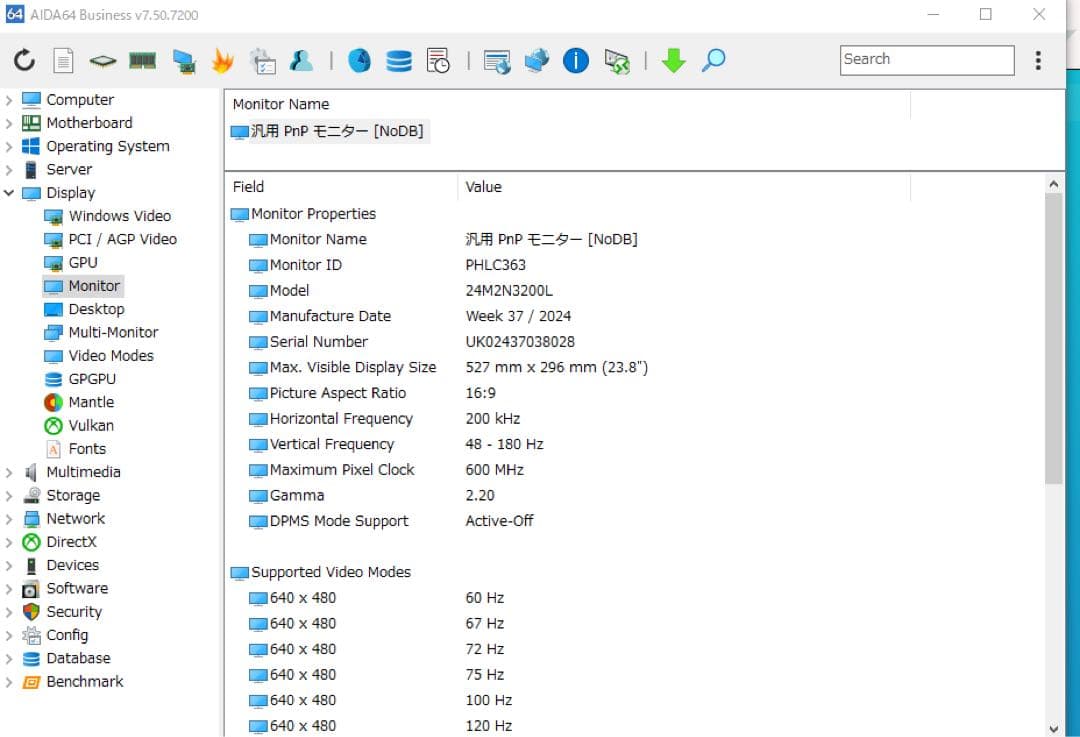
Task: Click the scrollbar down arrow
Action: [1055, 729]
